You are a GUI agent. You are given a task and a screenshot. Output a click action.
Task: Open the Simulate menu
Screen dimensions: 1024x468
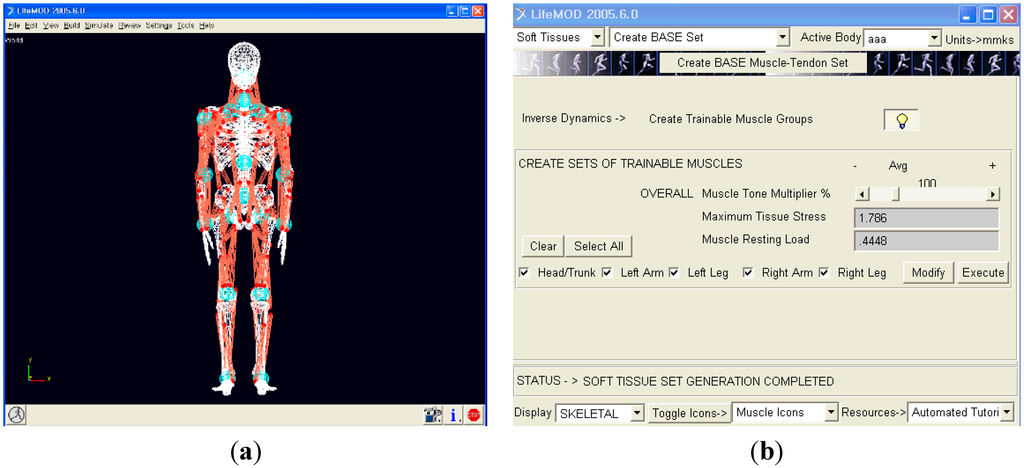99,25
